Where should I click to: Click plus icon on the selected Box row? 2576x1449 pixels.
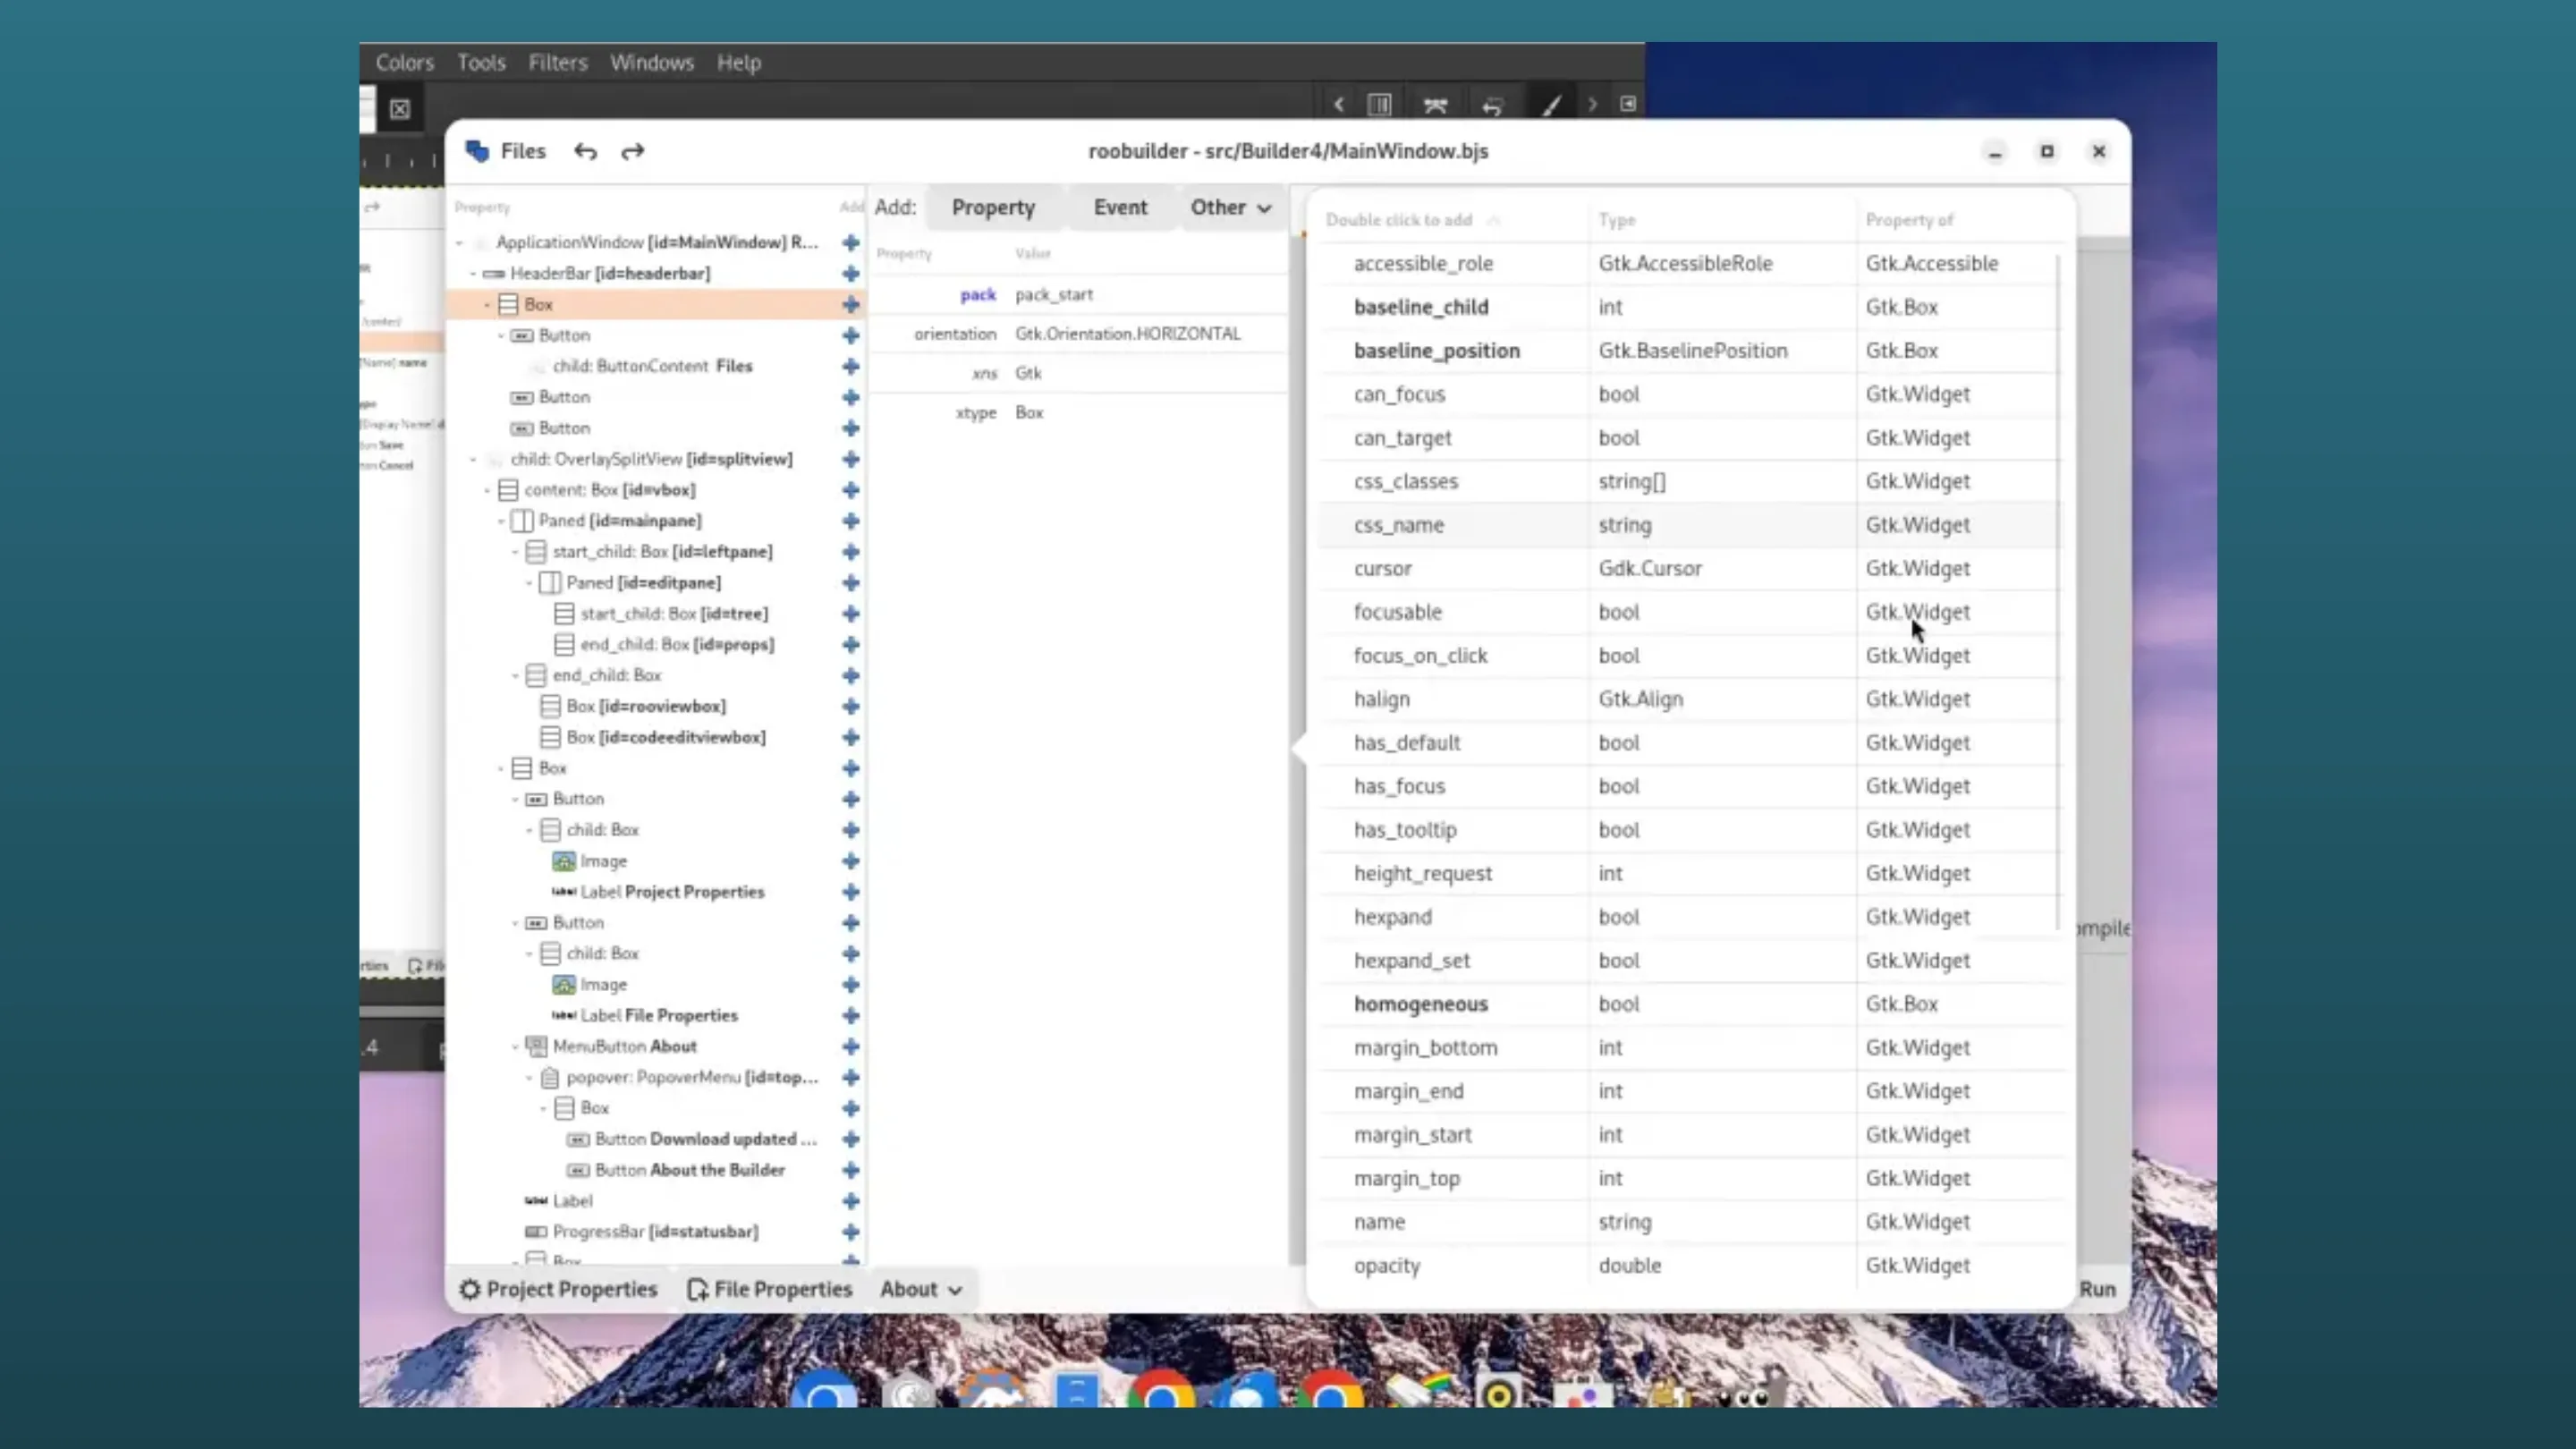click(x=851, y=304)
